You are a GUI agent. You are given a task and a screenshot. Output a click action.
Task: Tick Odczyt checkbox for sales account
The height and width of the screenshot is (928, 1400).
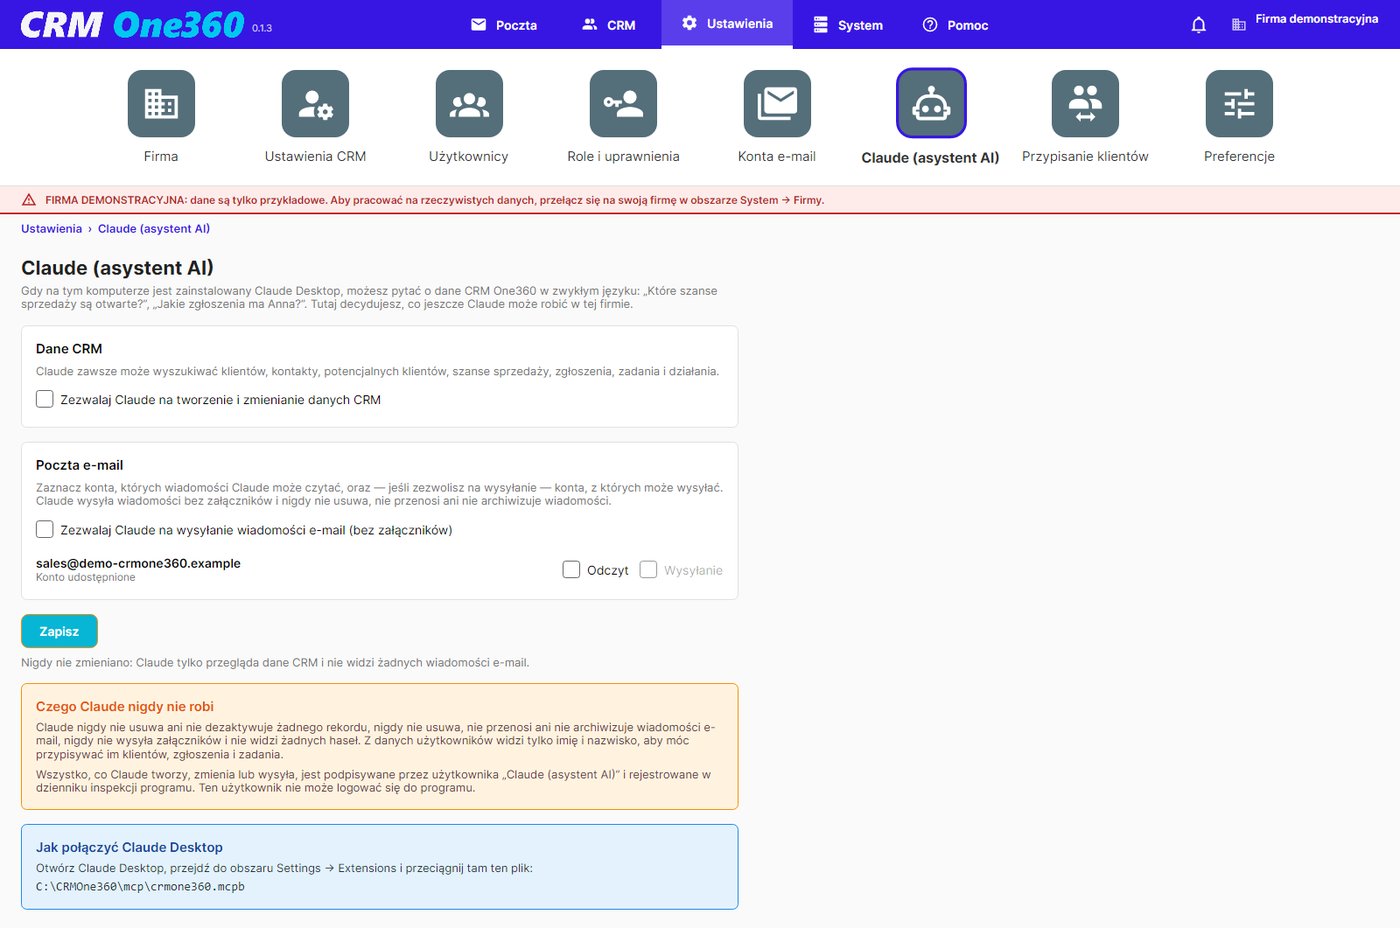tap(571, 569)
